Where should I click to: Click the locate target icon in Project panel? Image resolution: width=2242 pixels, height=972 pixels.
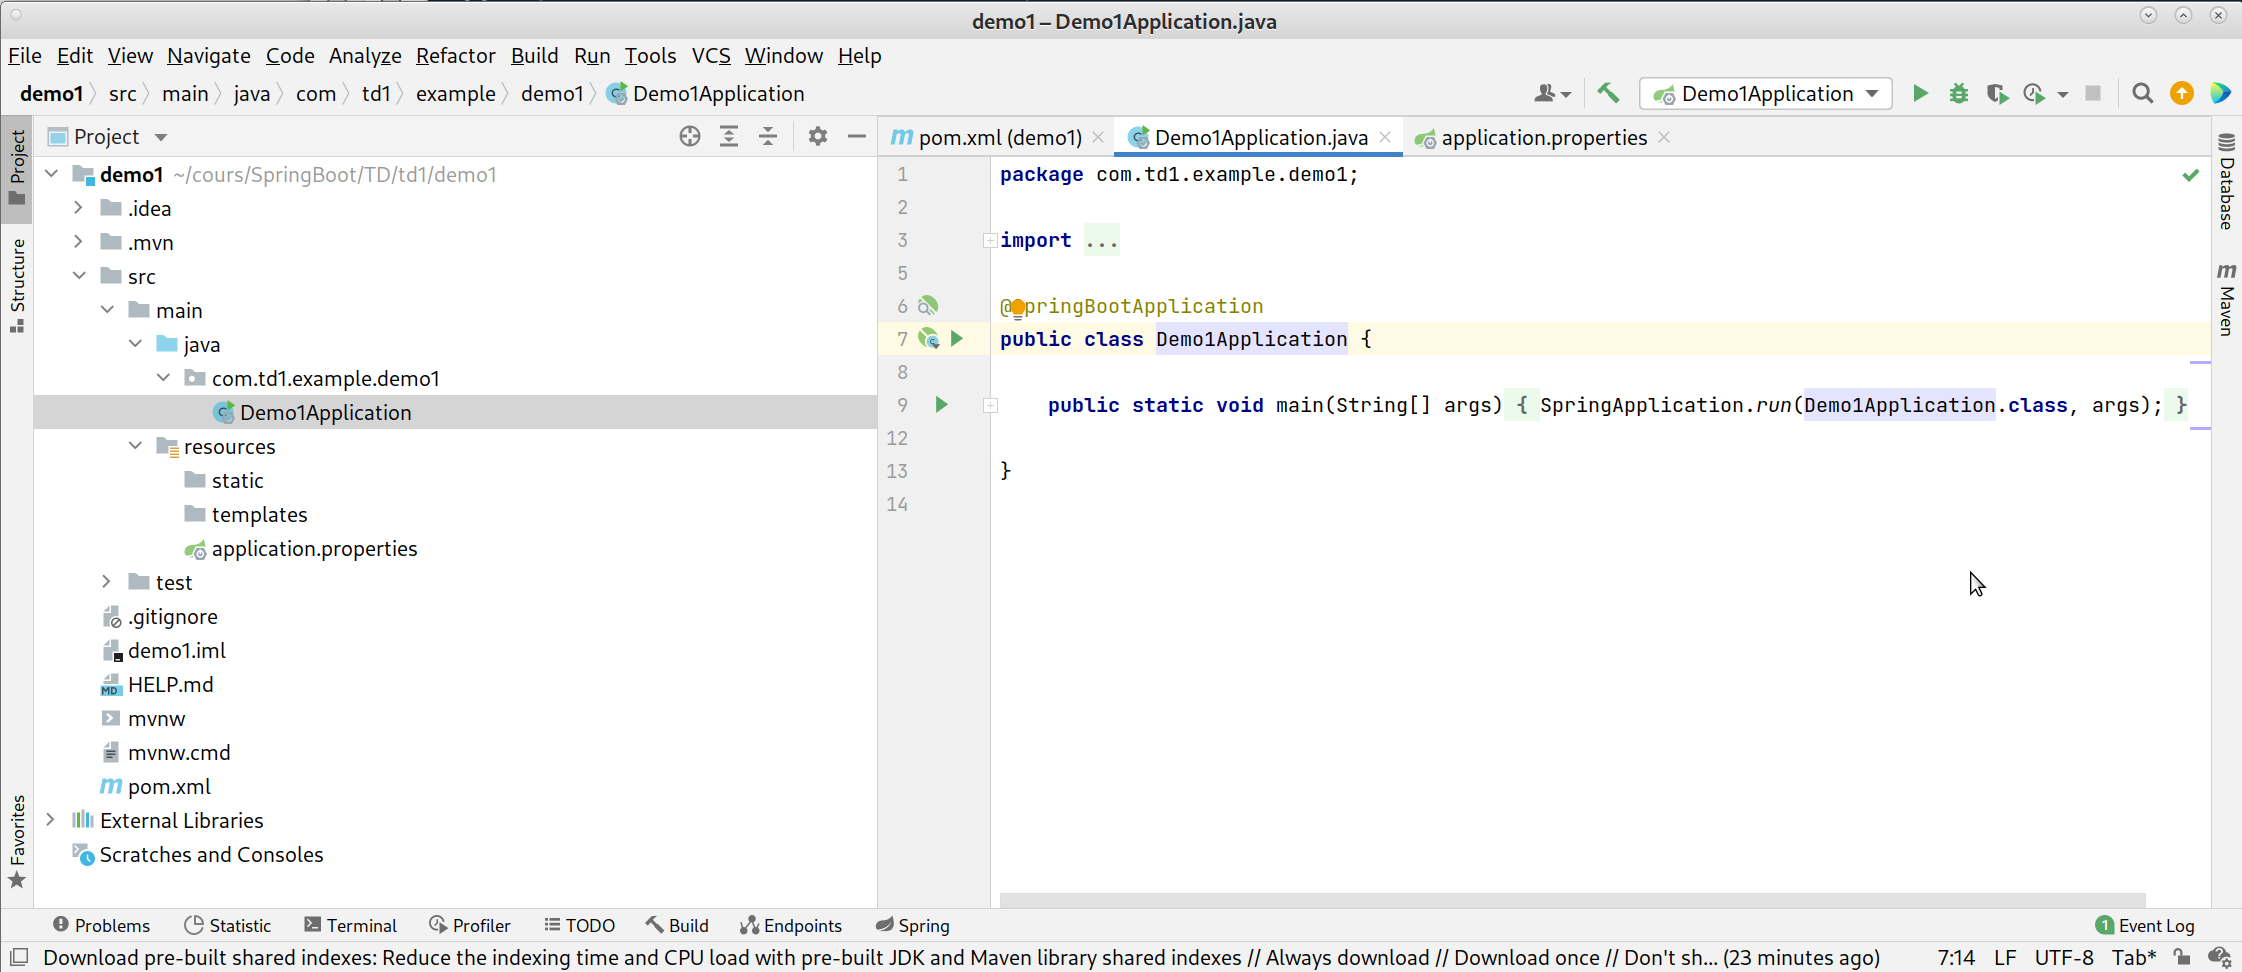pyautogui.click(x=689, y=137)
